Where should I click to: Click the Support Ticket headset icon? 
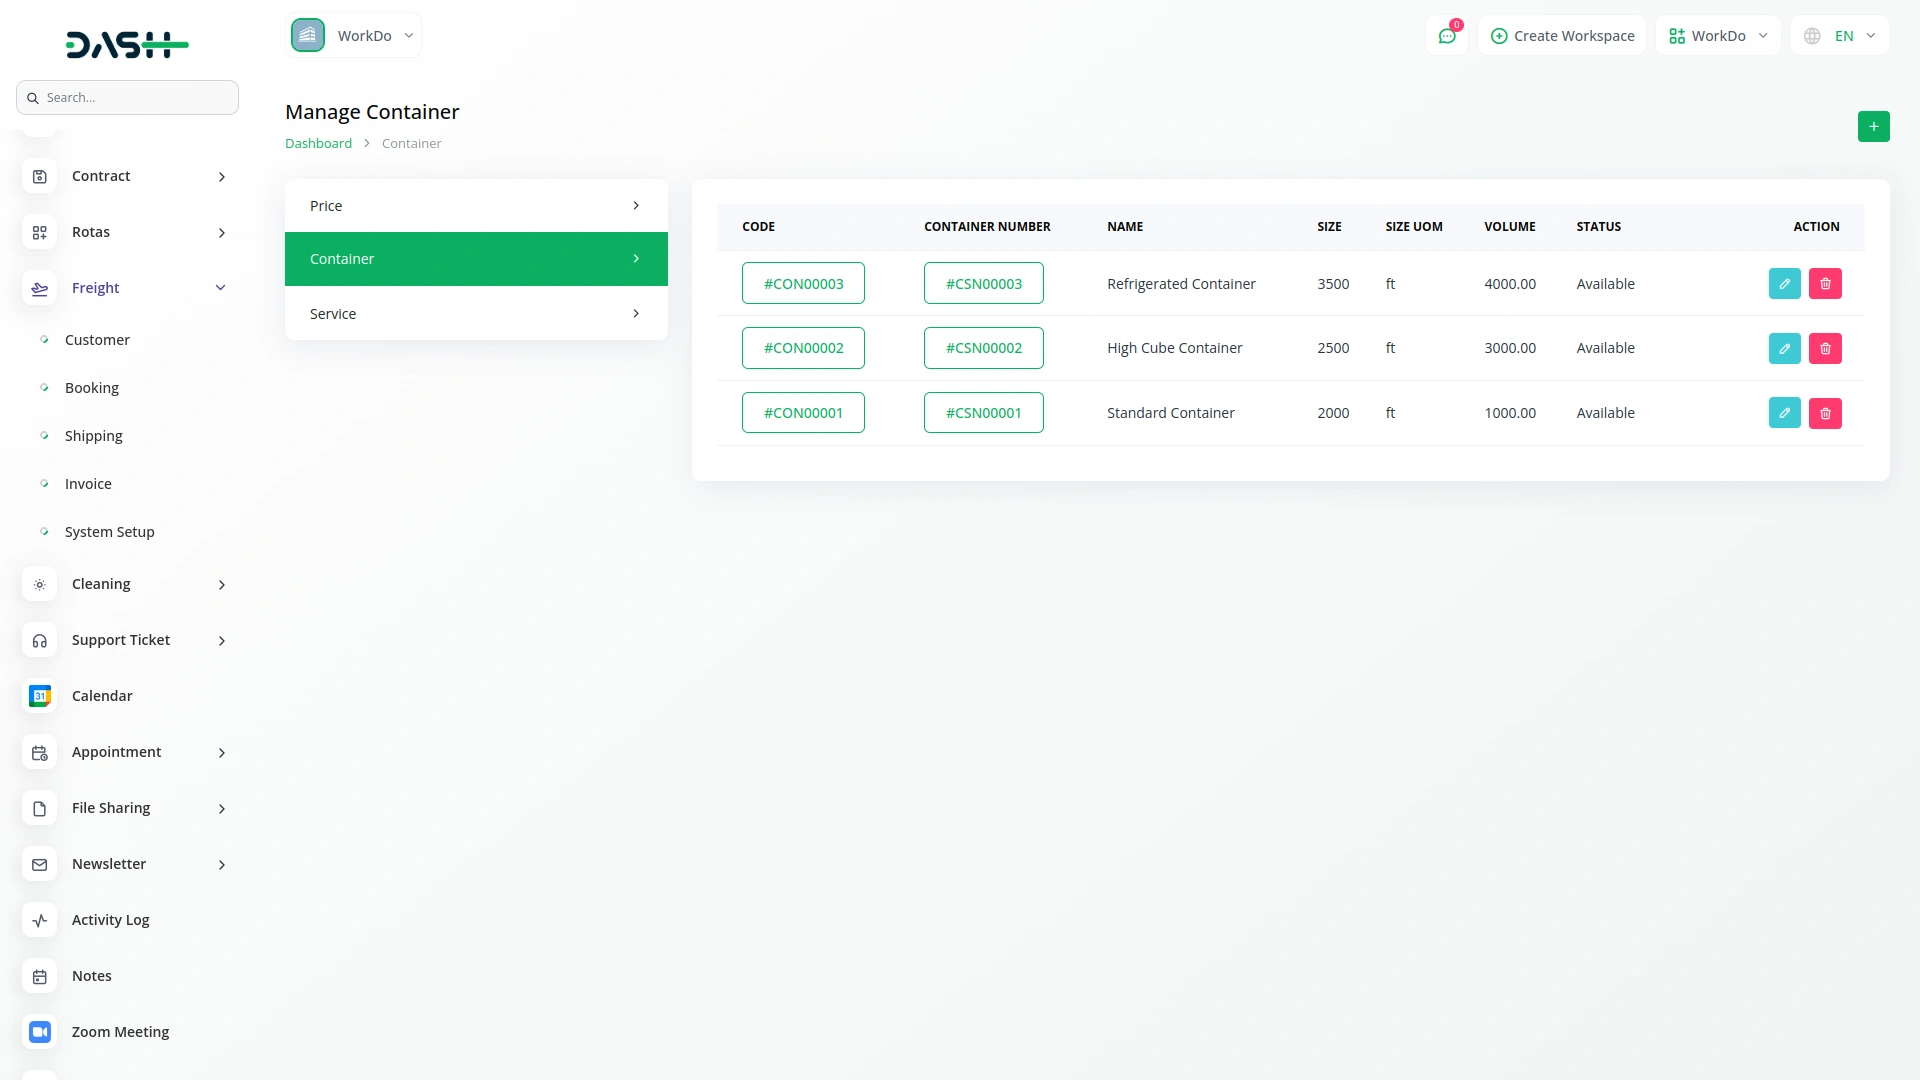(39, 640)
